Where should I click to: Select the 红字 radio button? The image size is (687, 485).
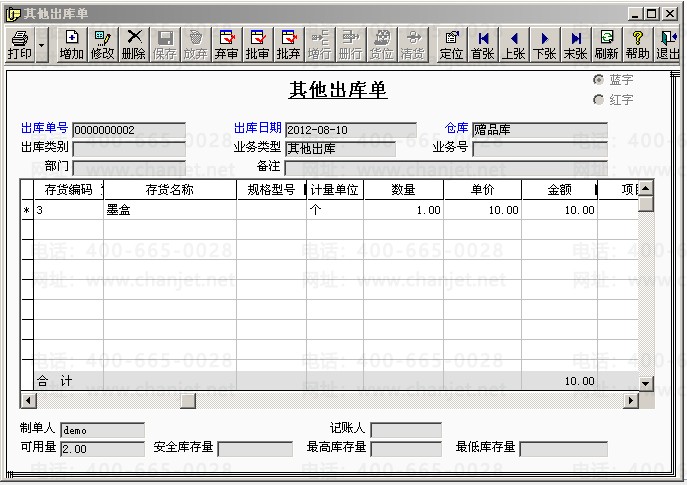coord(598,100)
